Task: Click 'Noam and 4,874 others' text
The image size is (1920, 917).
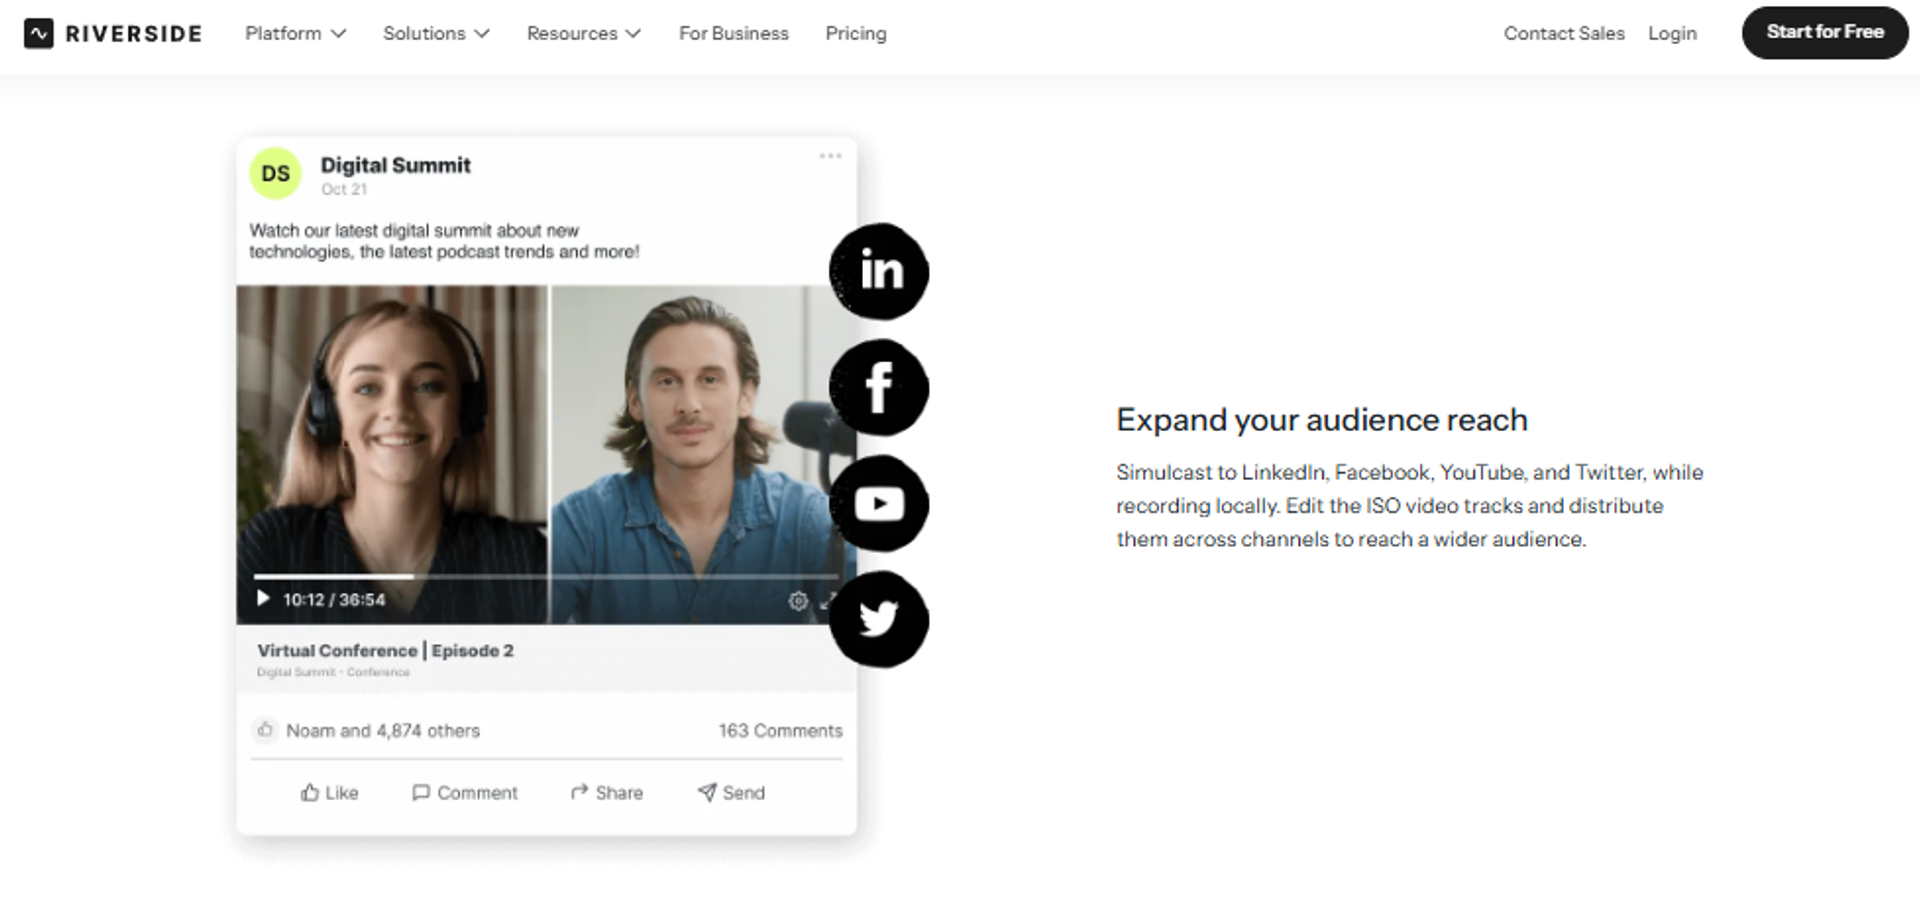Action: click(383, 730)
